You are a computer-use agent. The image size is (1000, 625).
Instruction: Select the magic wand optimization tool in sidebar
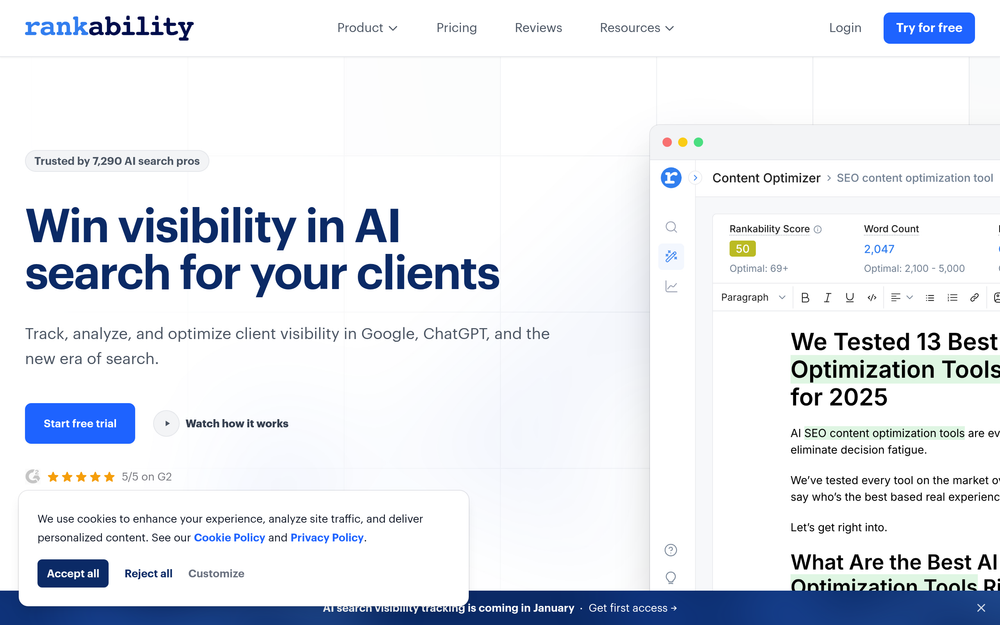point(671,256)
